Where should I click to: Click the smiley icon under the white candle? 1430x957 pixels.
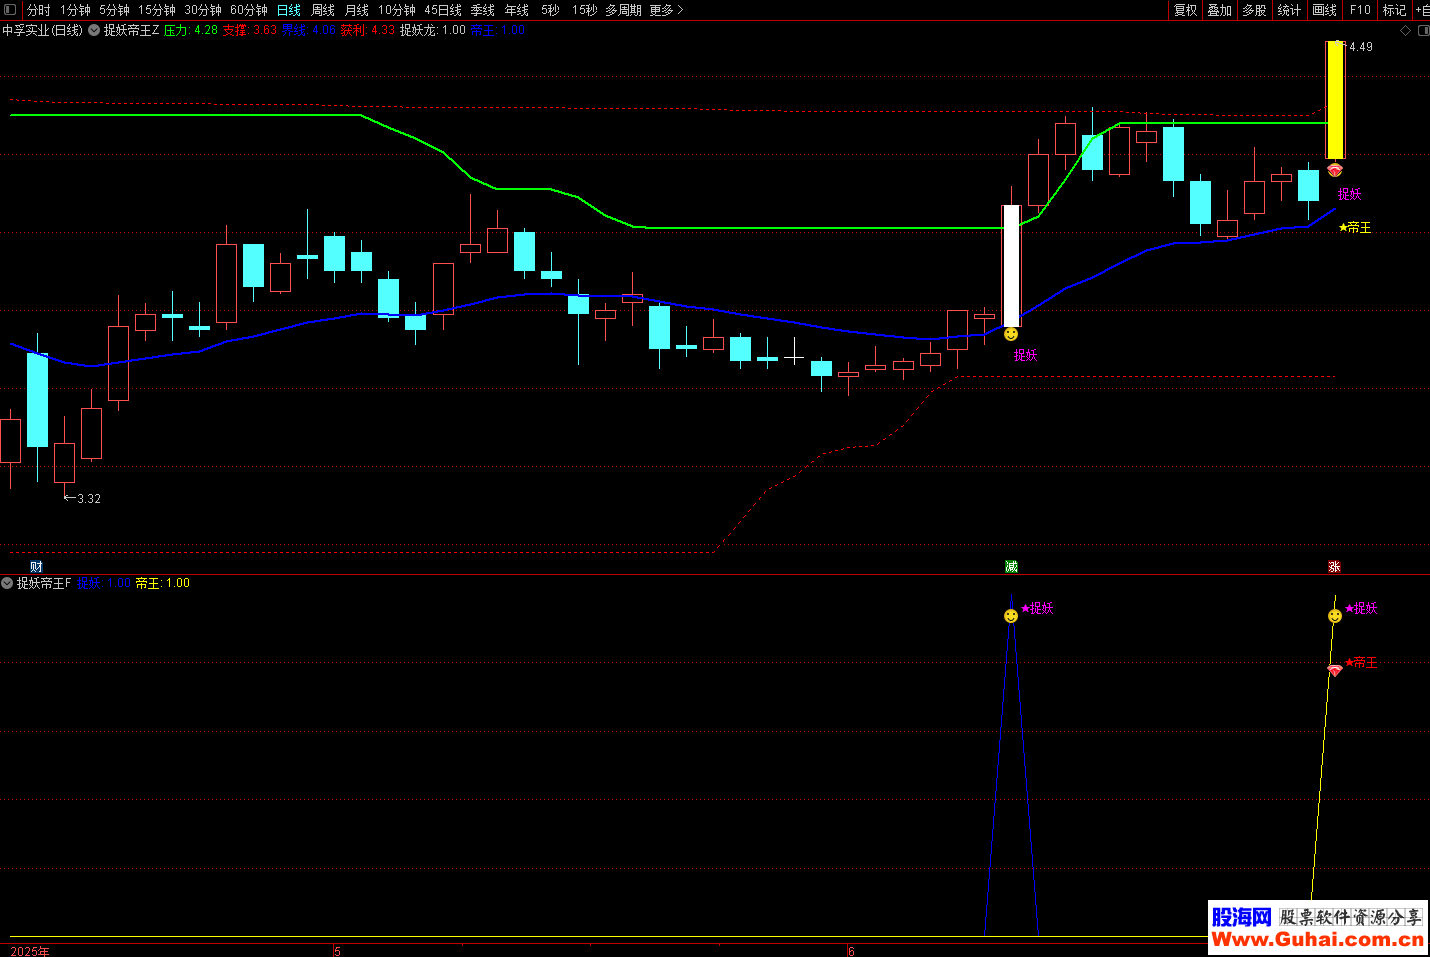pos(1011,334)
